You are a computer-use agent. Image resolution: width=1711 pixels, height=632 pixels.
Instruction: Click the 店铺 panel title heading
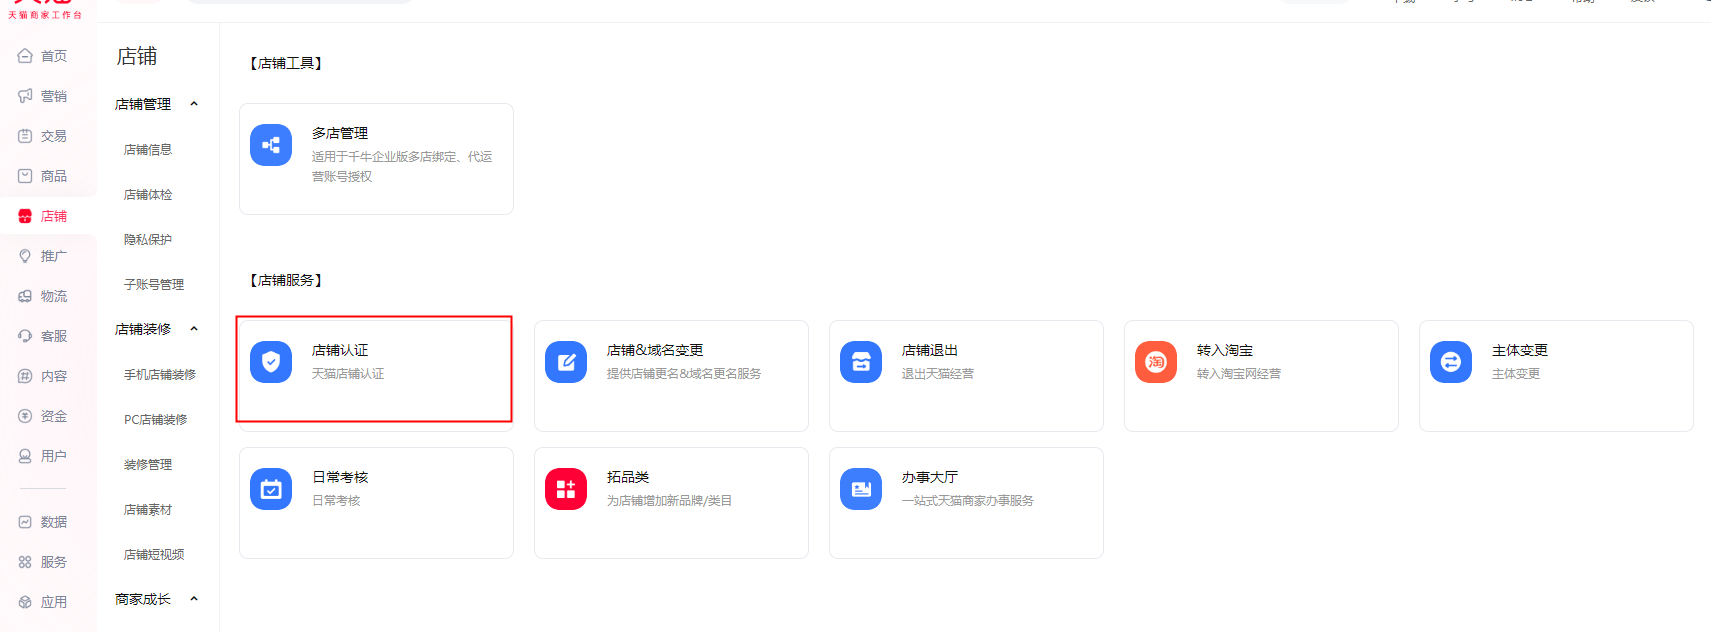(137, 56)
